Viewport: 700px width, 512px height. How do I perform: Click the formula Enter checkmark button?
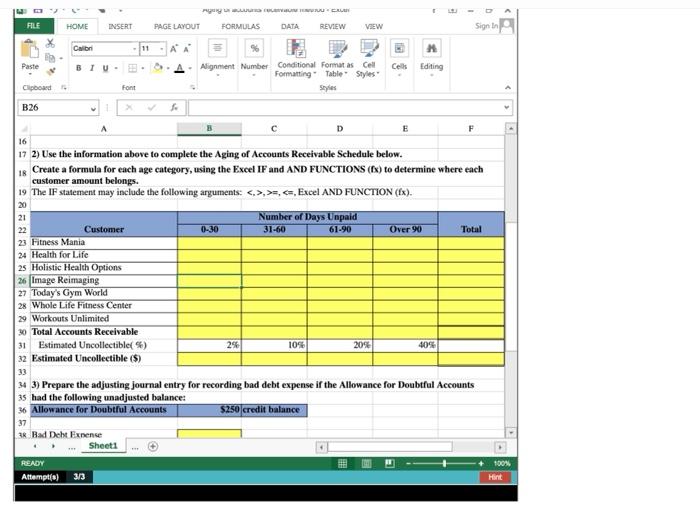[x=152, y=107]
